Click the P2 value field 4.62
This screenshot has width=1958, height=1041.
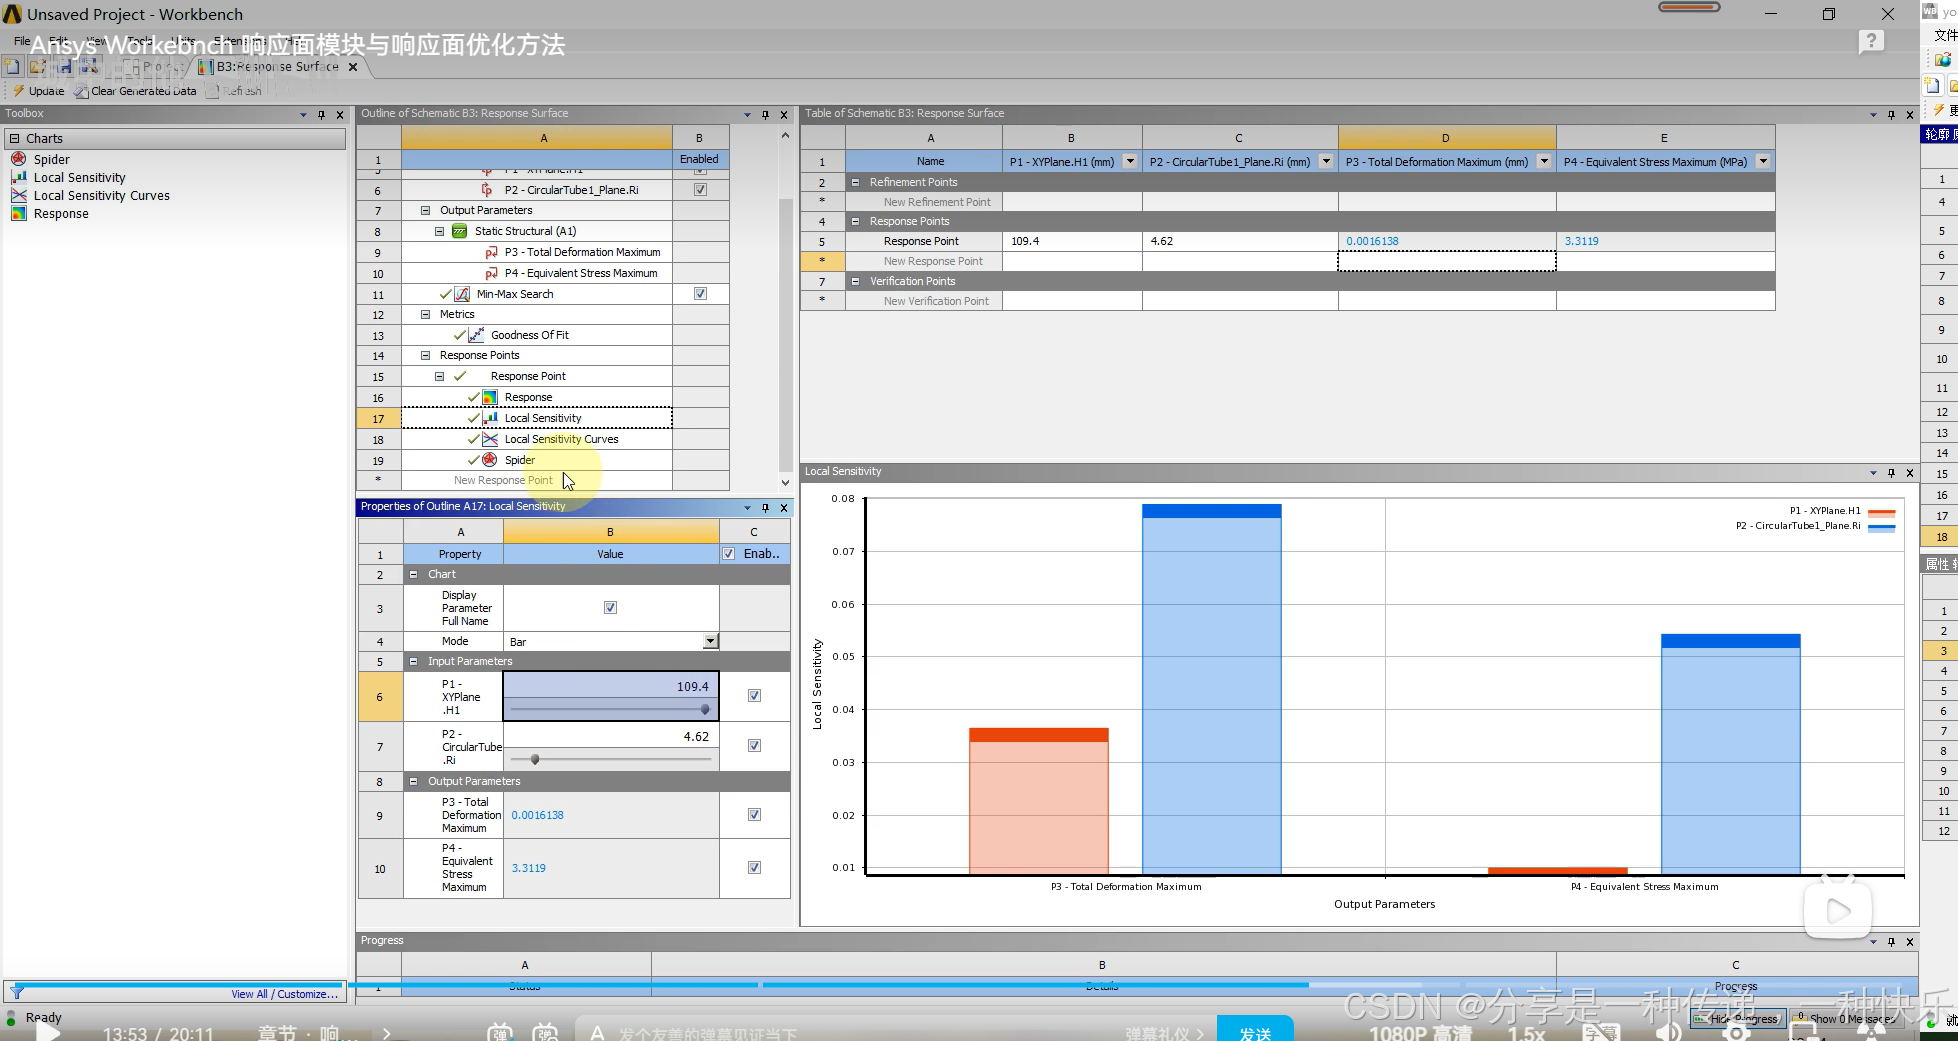pos(611,736)
